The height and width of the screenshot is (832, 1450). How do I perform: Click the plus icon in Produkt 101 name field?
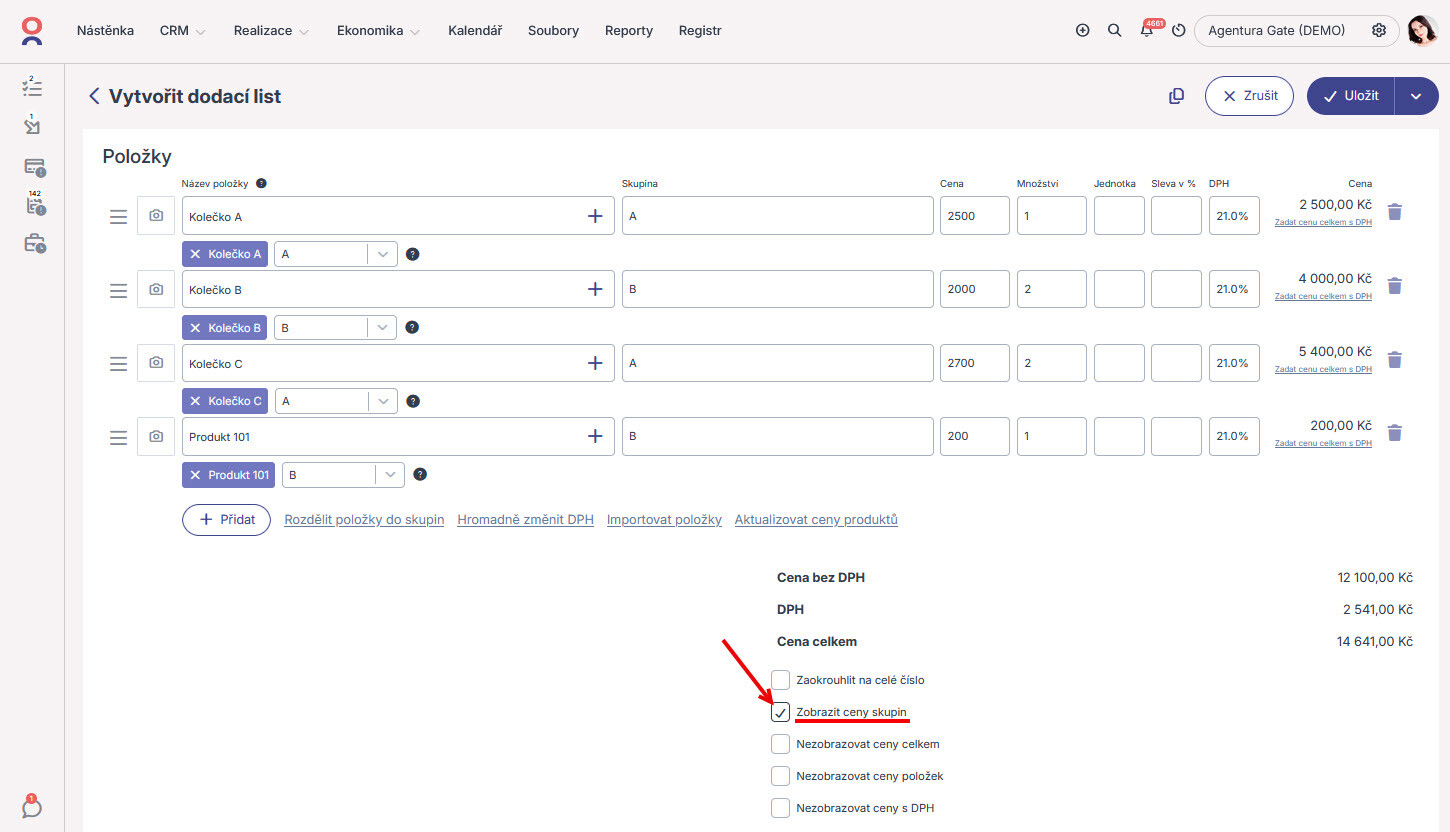tap(595, 436)
